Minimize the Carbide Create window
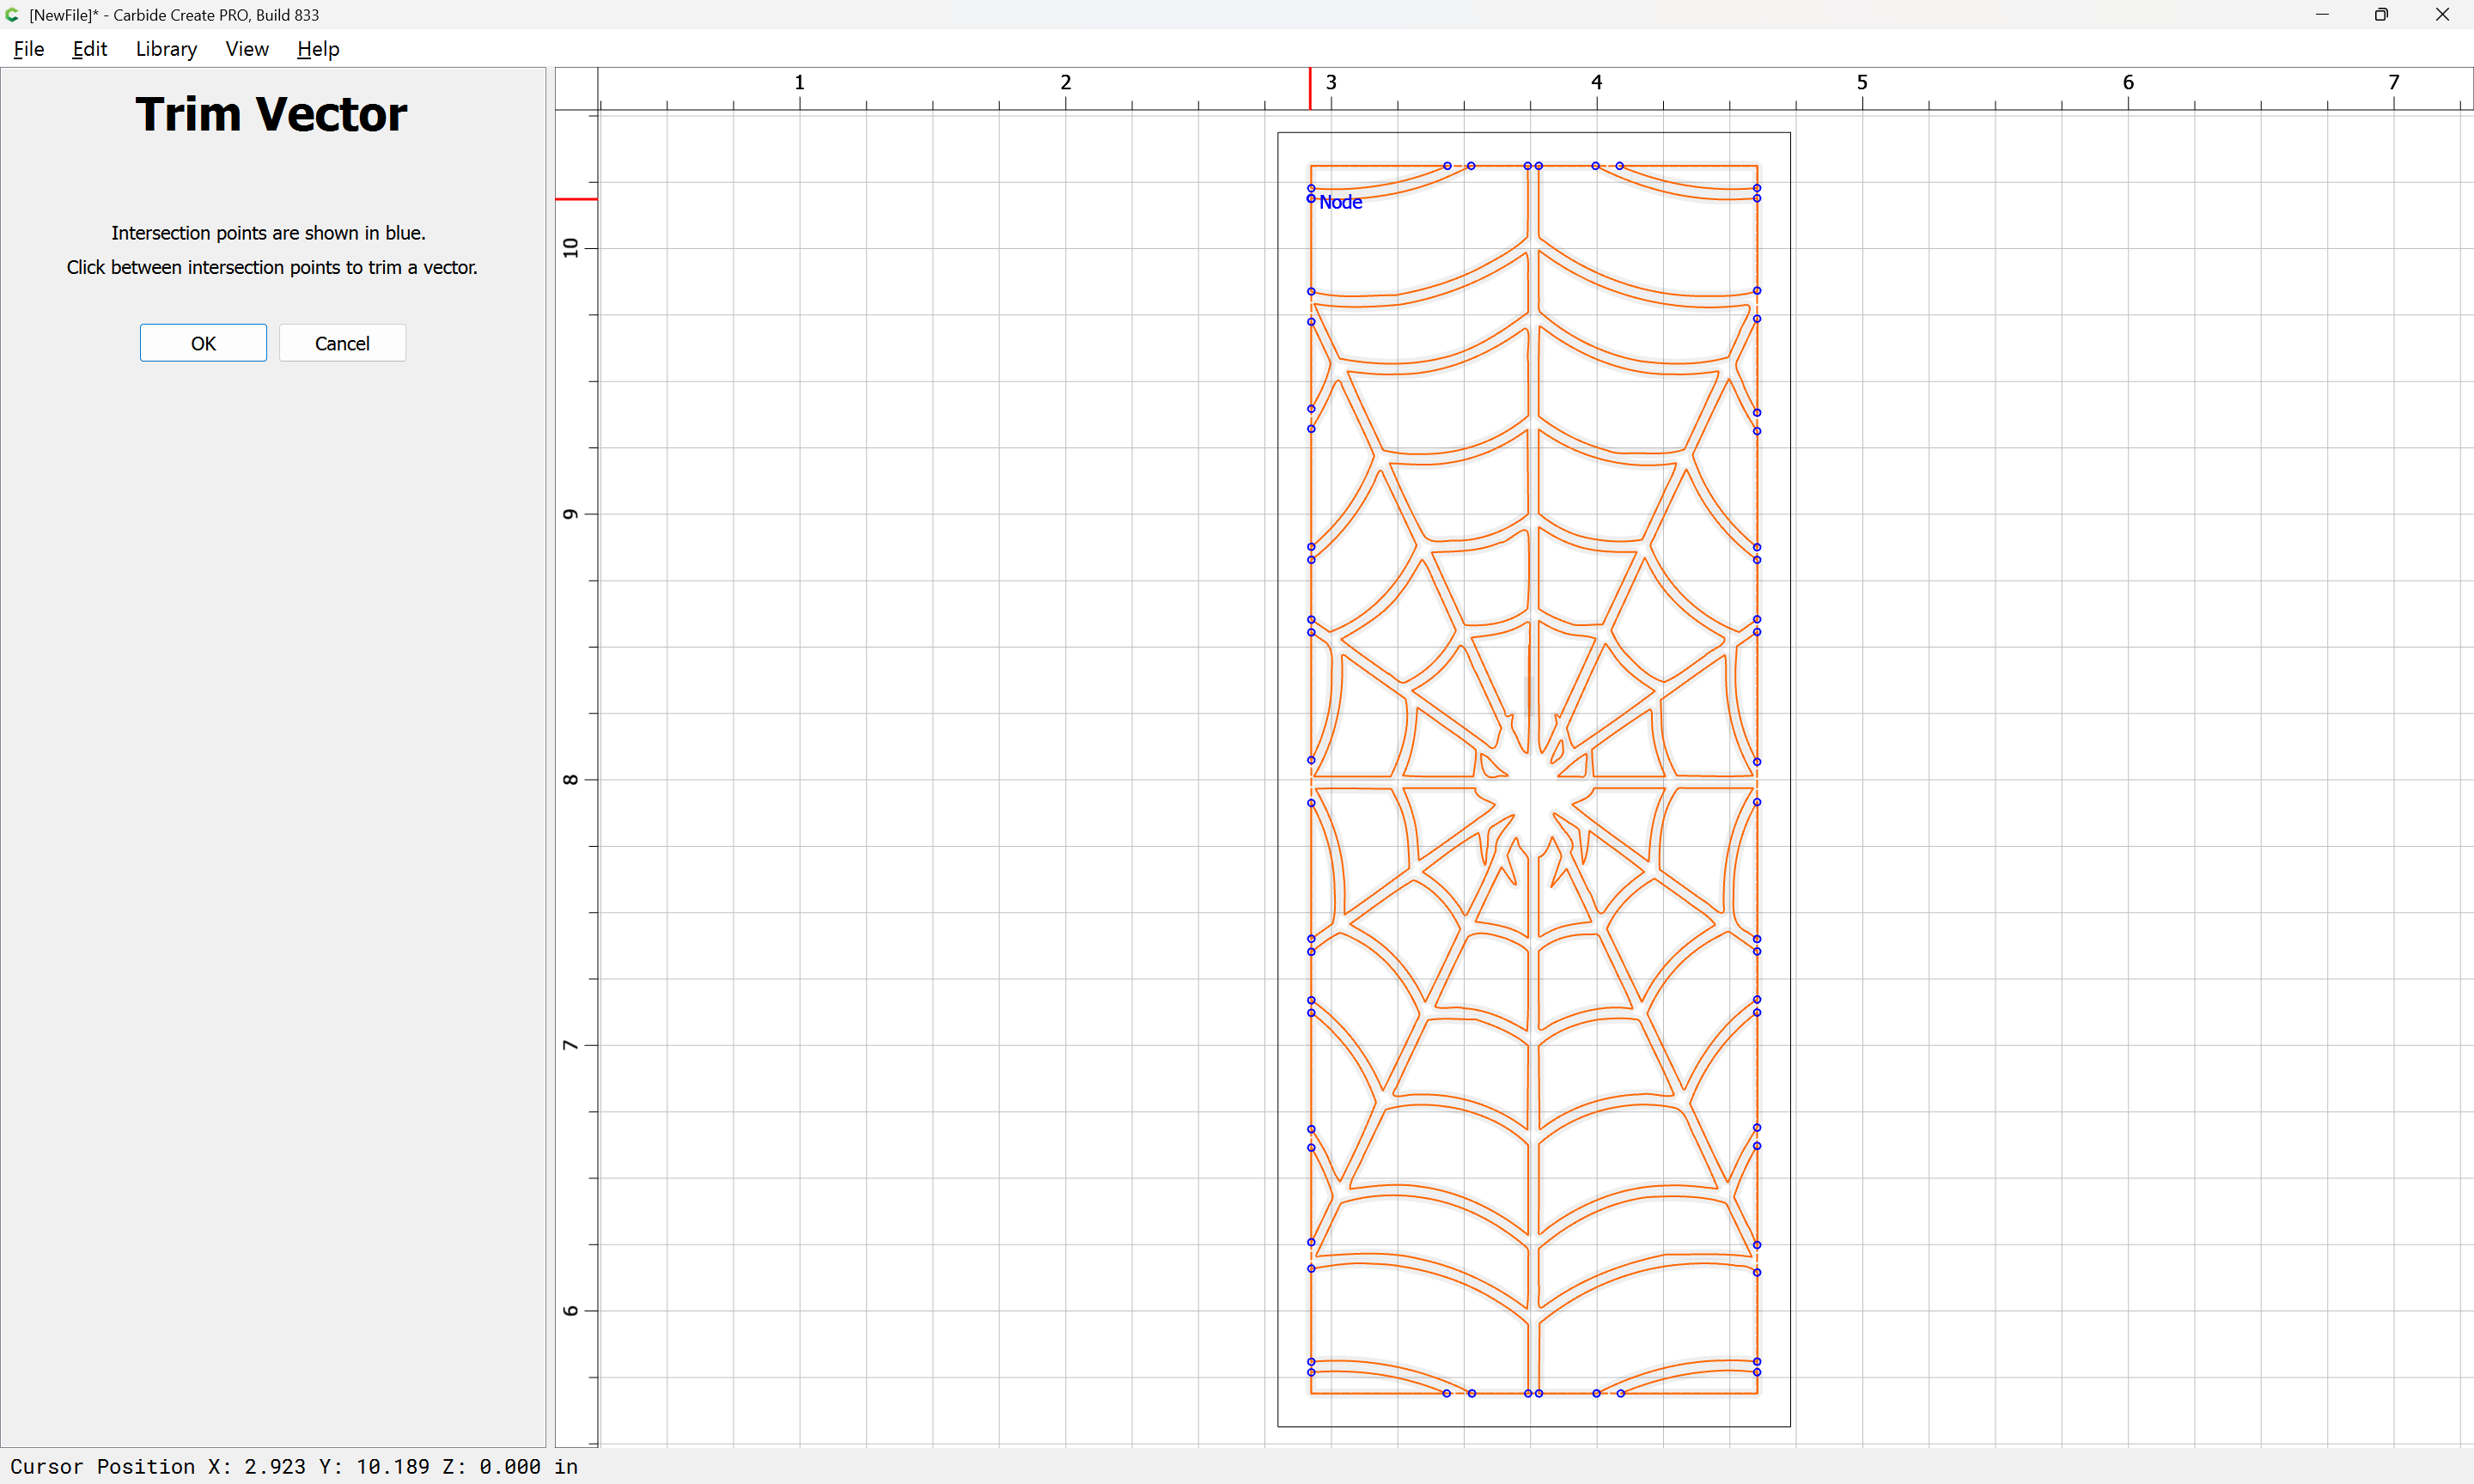 click(2322, 15)
